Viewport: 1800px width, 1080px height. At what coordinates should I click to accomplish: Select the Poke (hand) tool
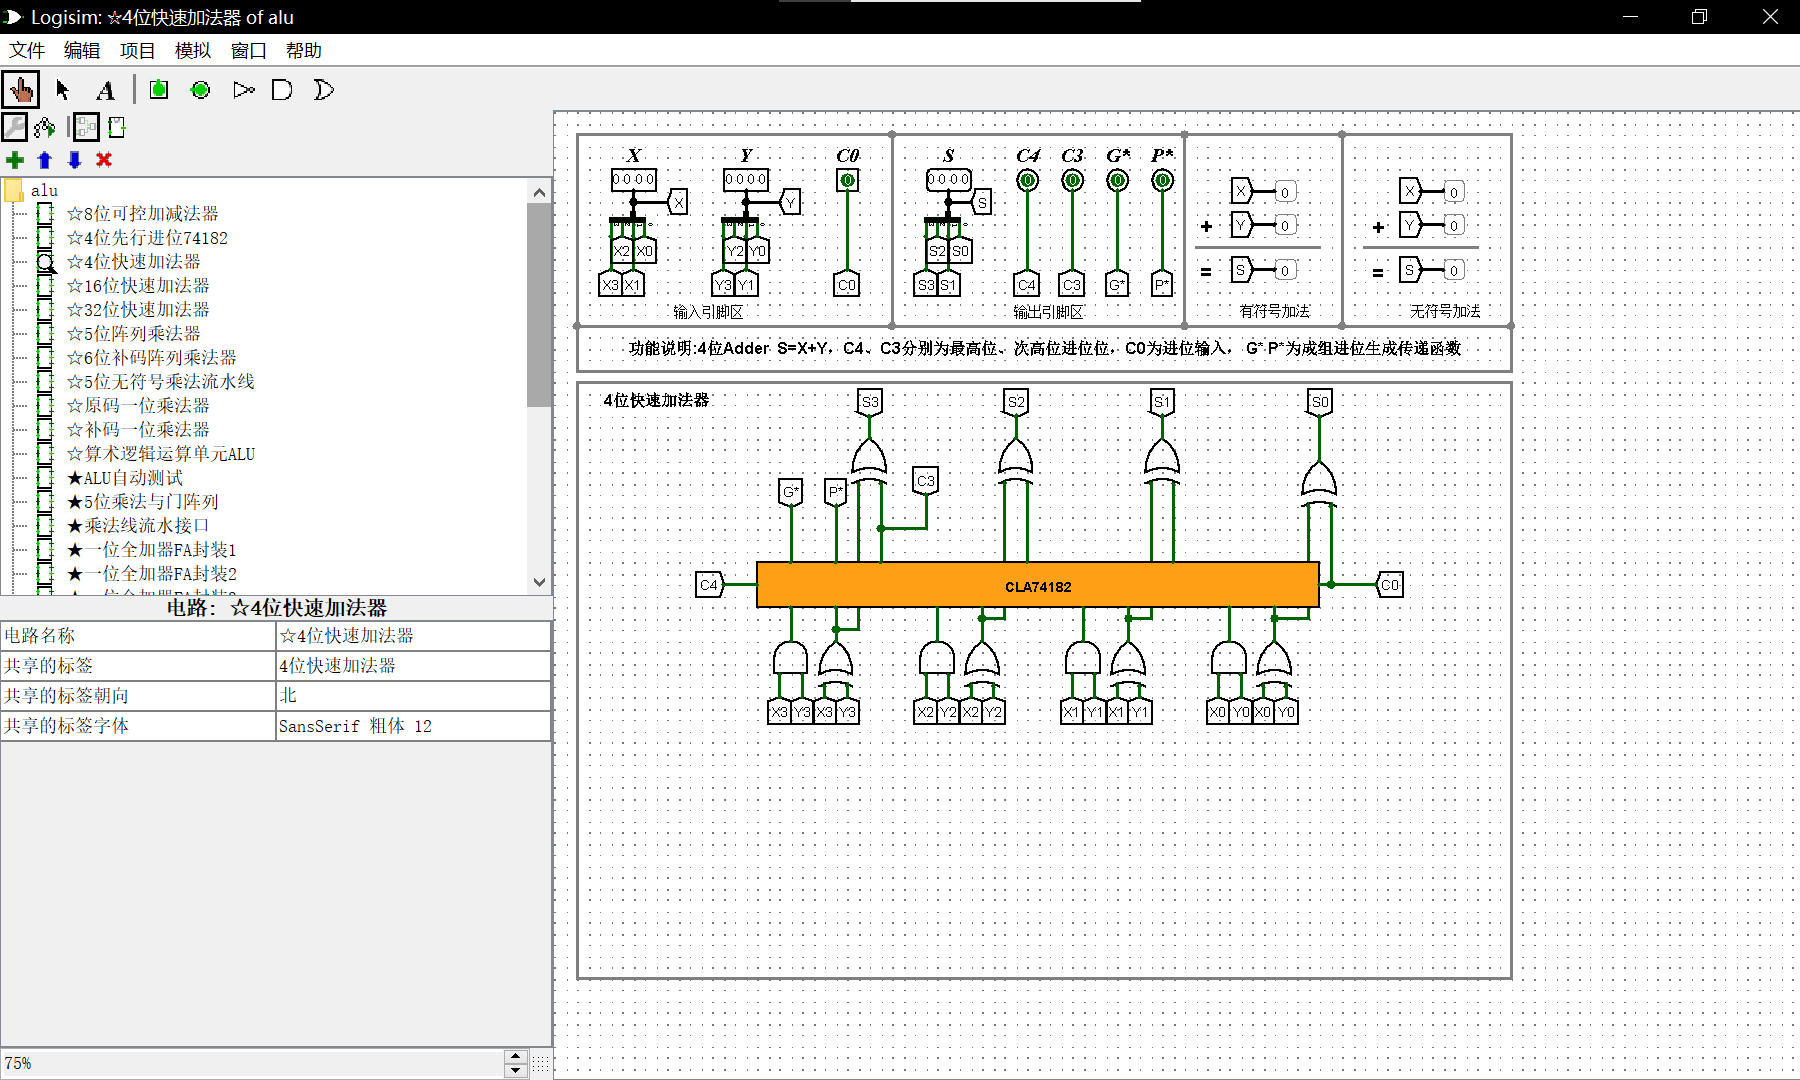click(20, 90)
